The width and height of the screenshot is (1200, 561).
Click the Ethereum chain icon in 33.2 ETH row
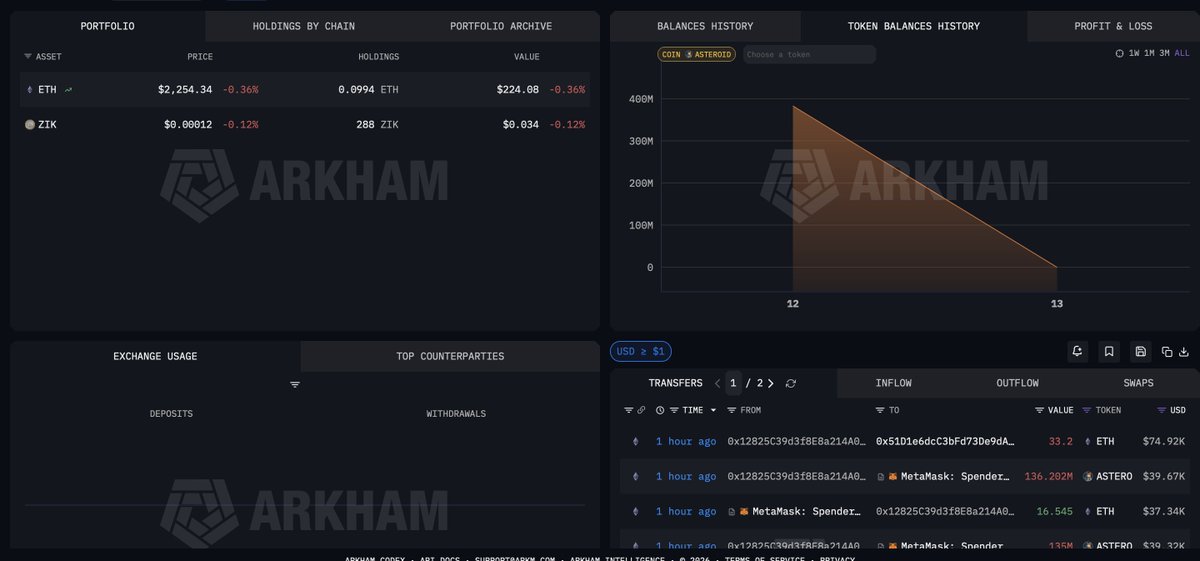[x=634, y=441]
